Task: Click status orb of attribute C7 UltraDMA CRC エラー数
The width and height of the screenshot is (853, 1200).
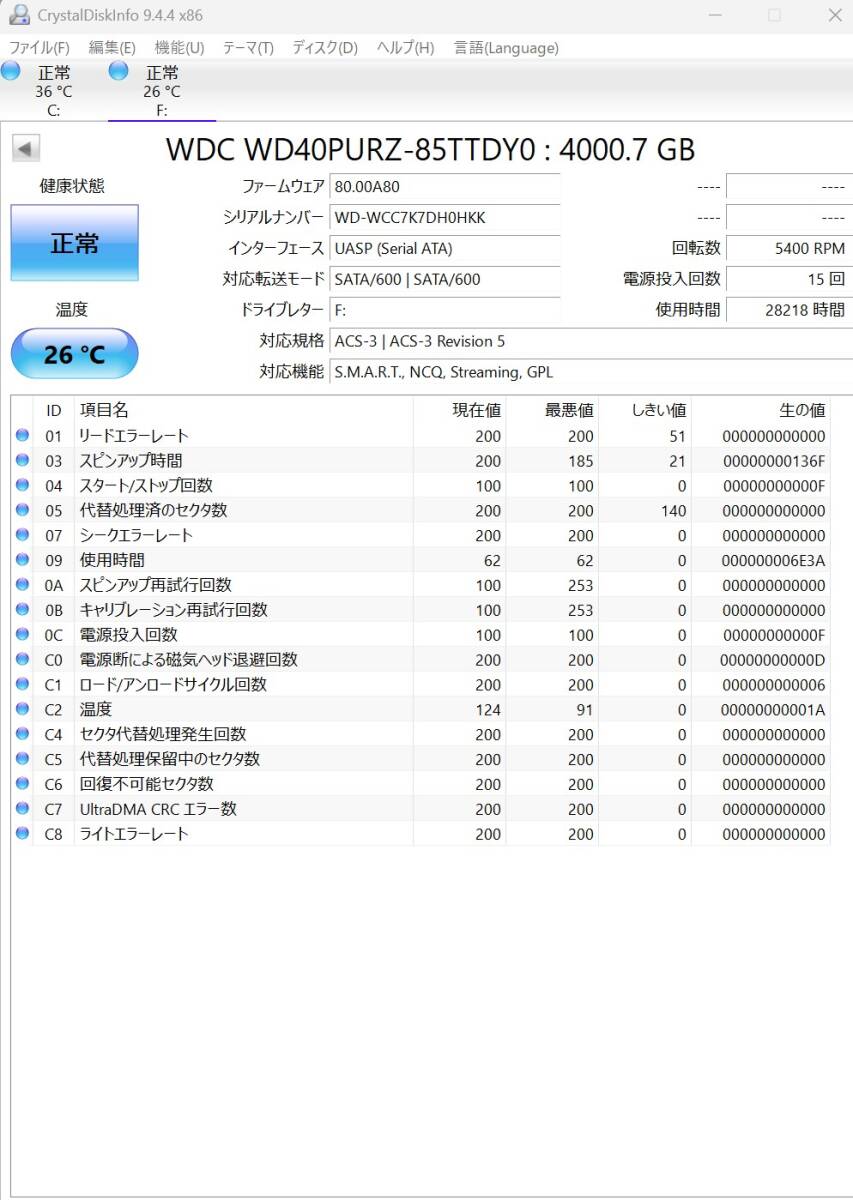Action: [22, 808]
